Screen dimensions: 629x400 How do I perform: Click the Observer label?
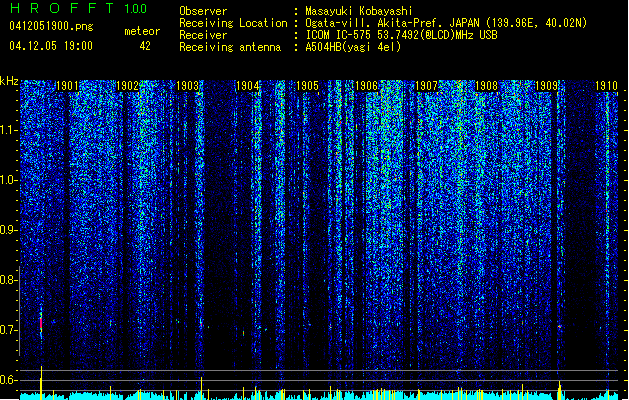(x=203, y=11)
